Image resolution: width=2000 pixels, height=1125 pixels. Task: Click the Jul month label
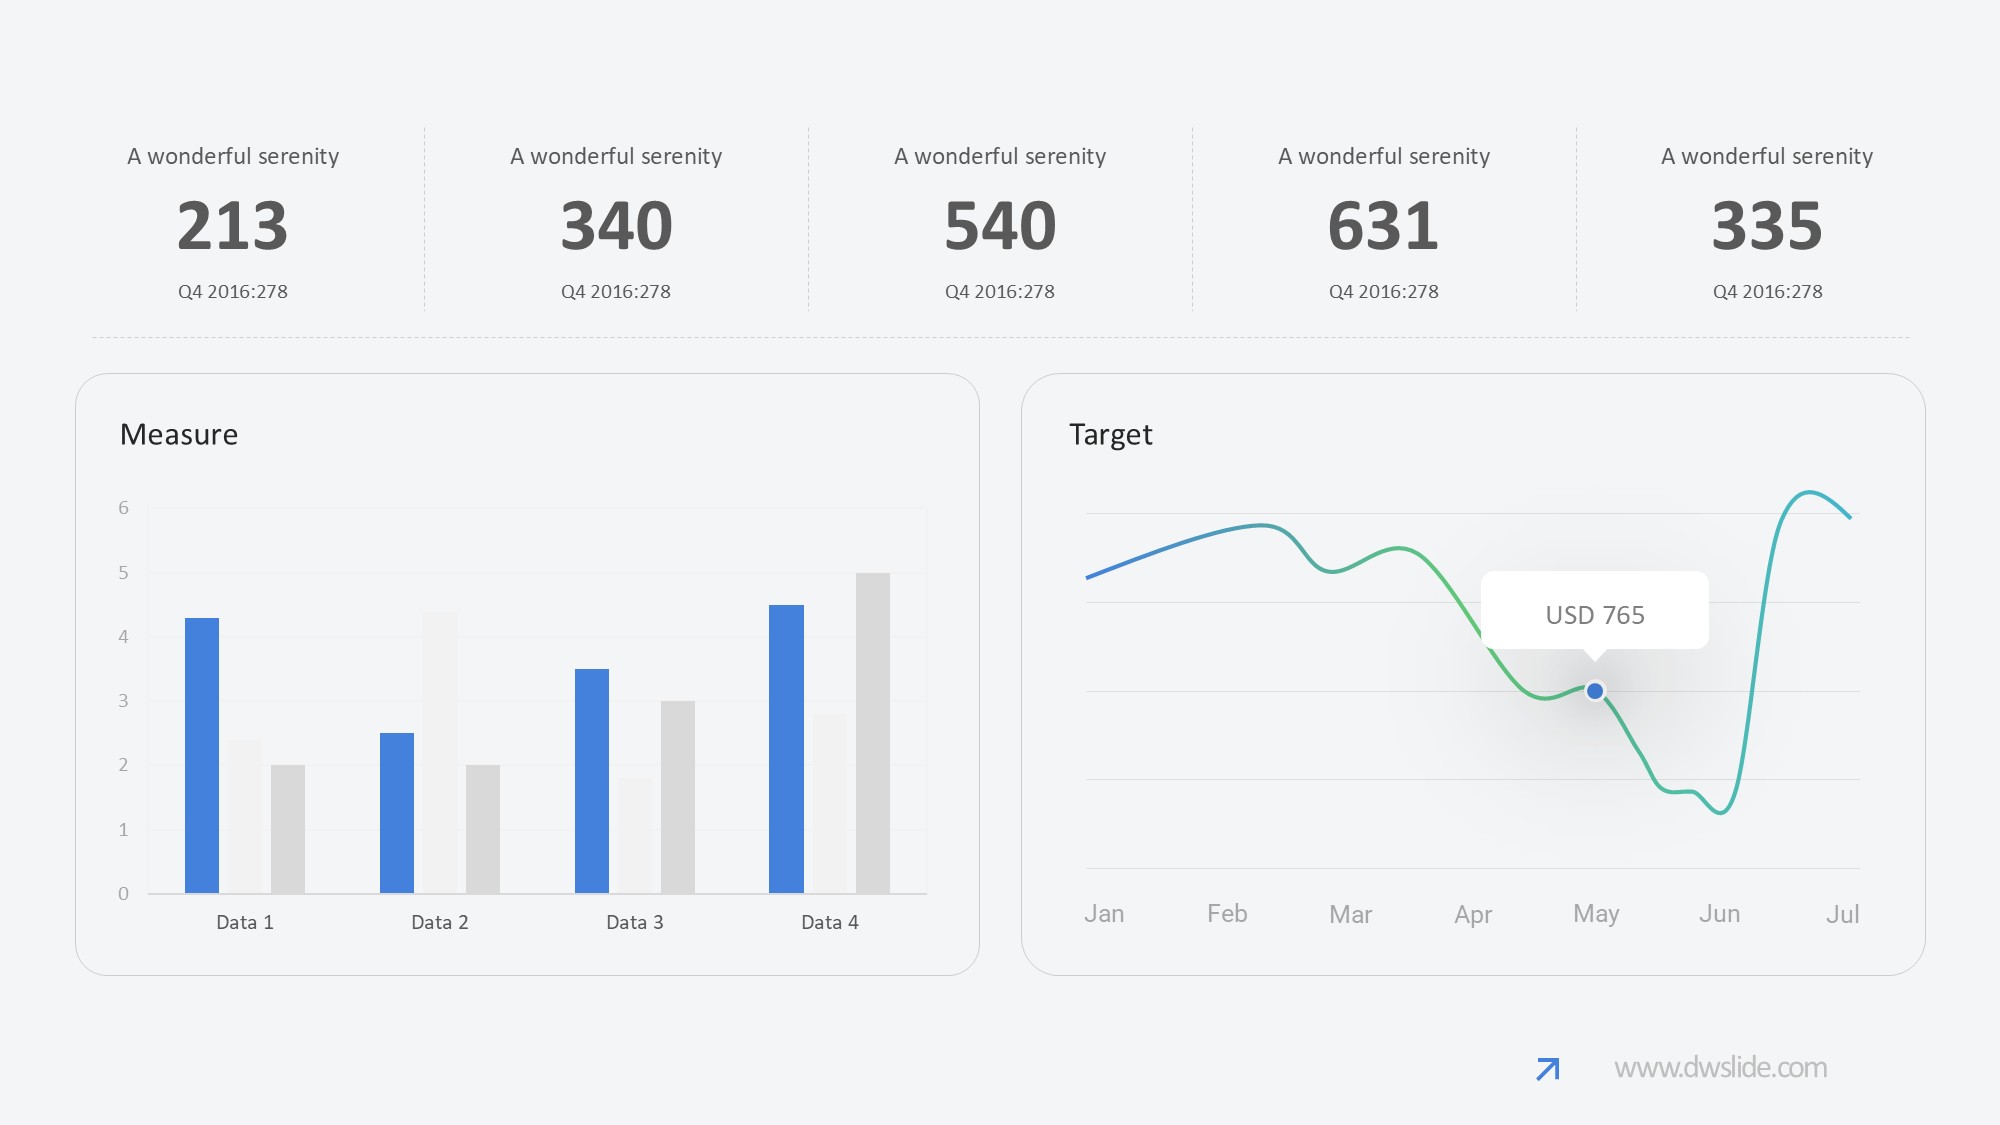pos(1842,914)
